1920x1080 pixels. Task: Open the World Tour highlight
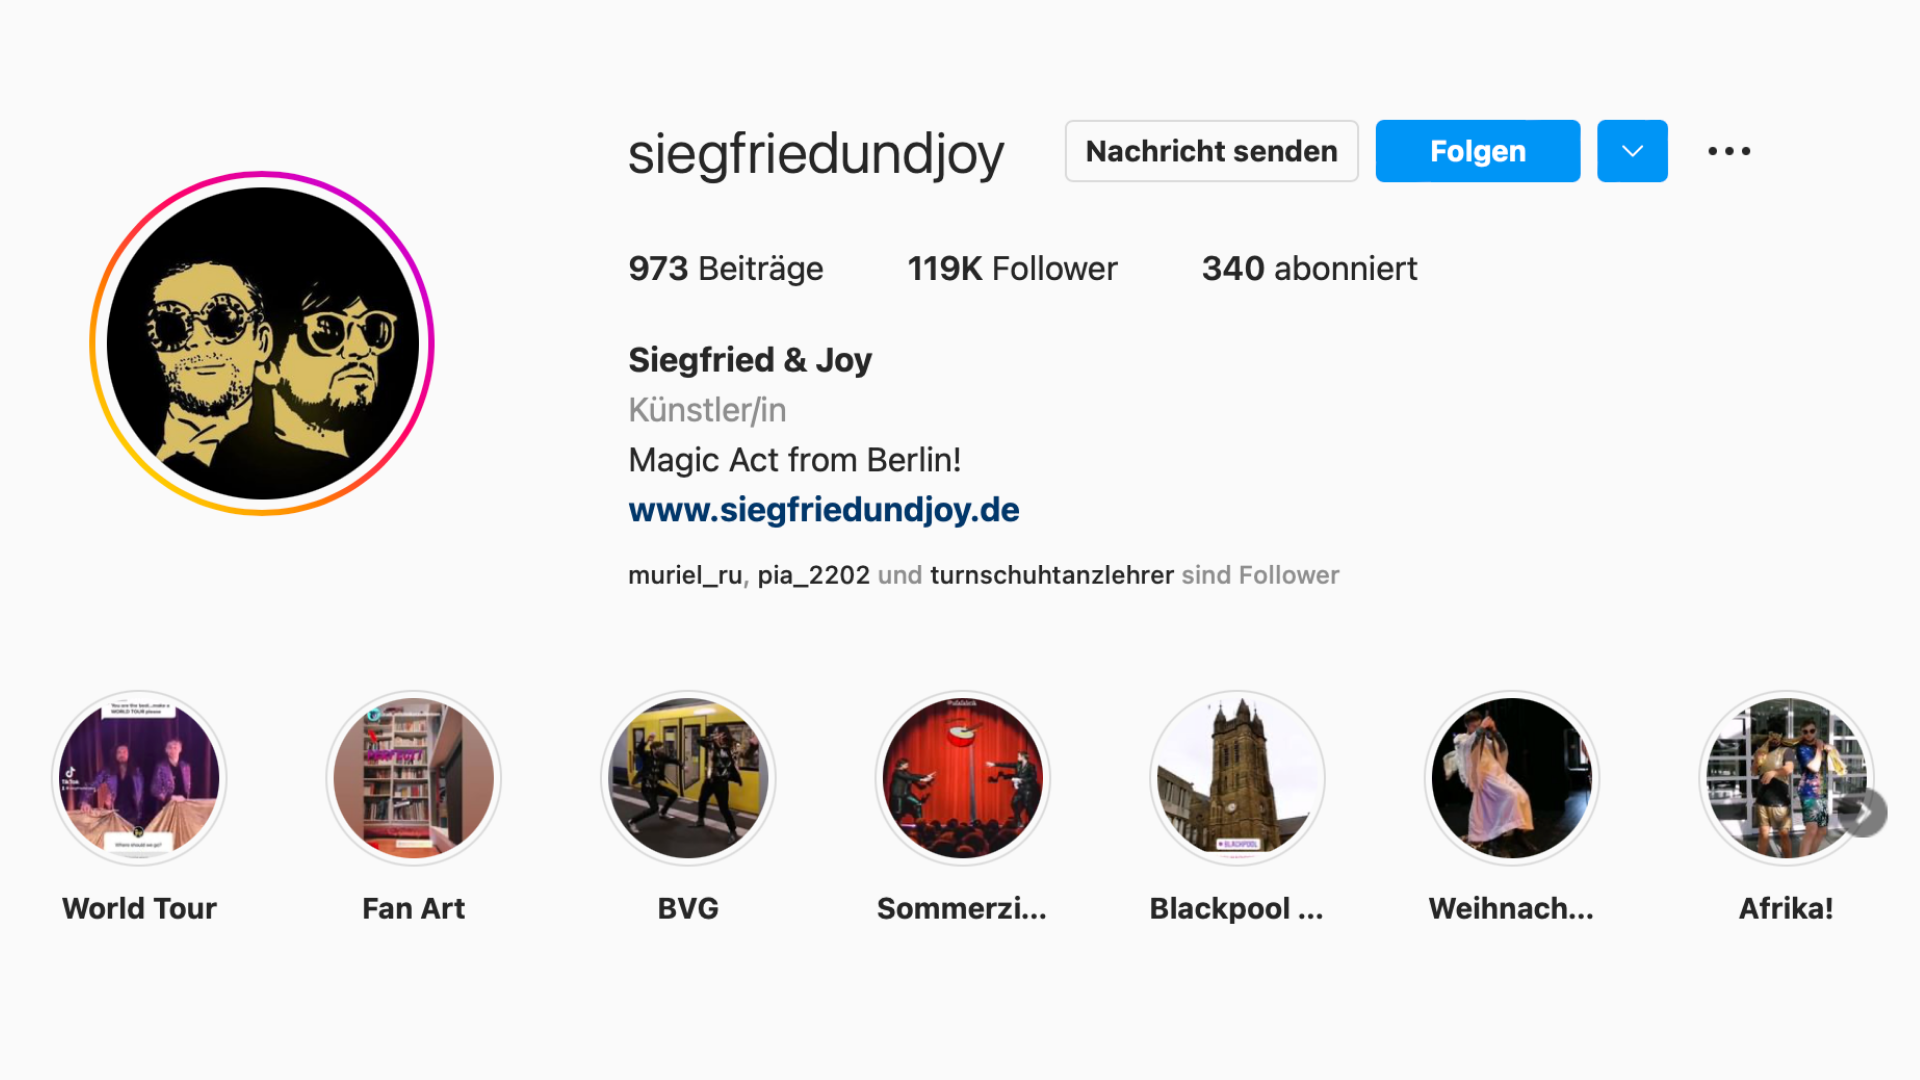click(139, 778)
